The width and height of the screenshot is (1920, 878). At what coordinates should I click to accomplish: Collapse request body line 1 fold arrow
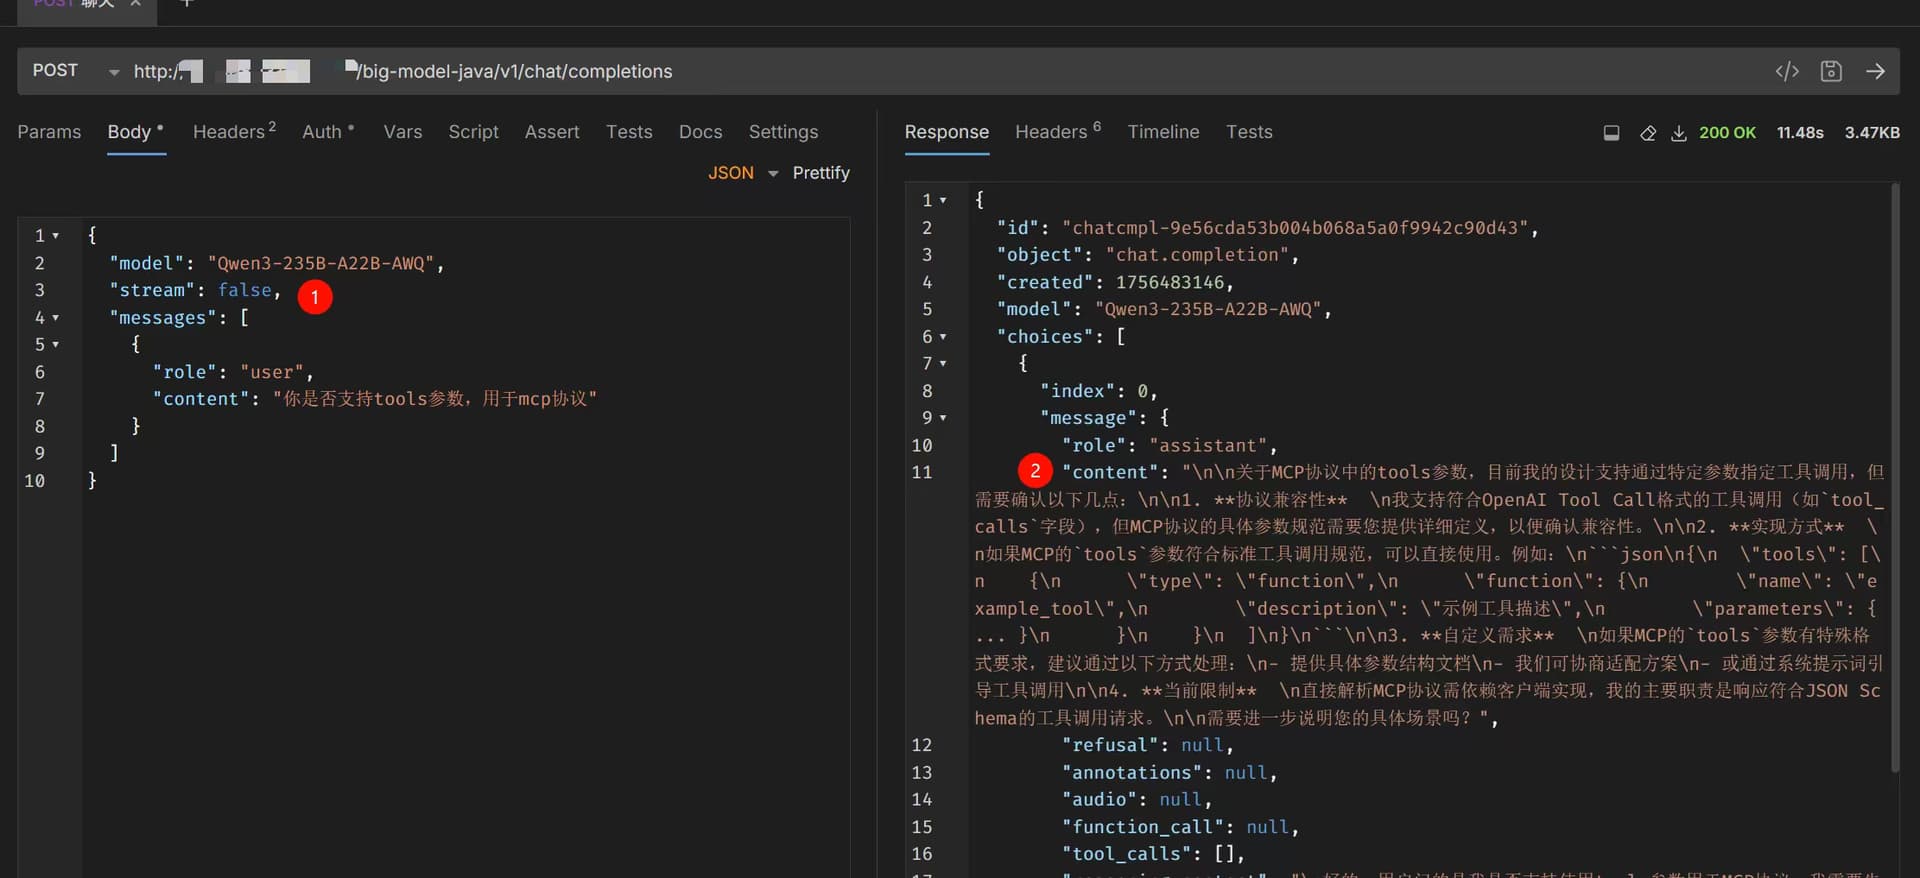(x=56, y=236)
